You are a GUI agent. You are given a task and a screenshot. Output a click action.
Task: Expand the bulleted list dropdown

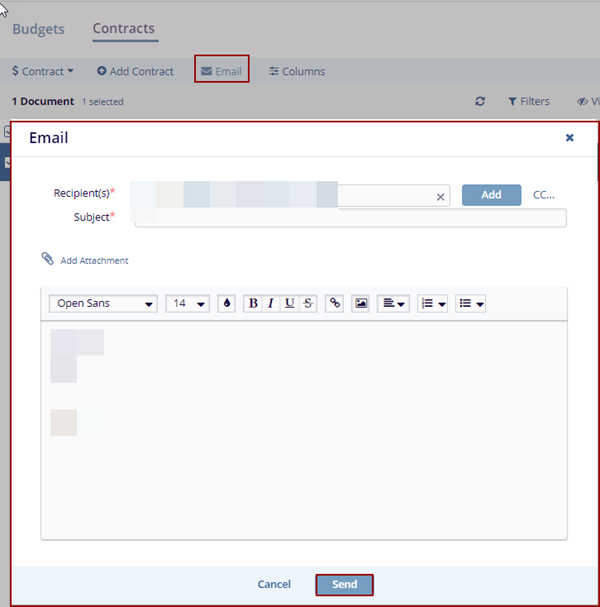pos(471,303)
